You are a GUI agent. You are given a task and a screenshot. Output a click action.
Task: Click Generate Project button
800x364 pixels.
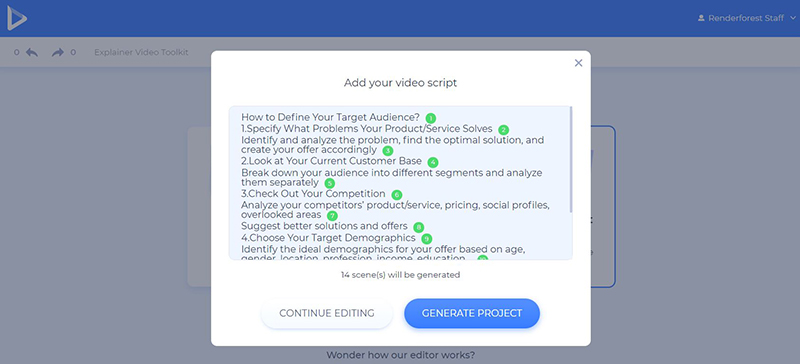472,313
